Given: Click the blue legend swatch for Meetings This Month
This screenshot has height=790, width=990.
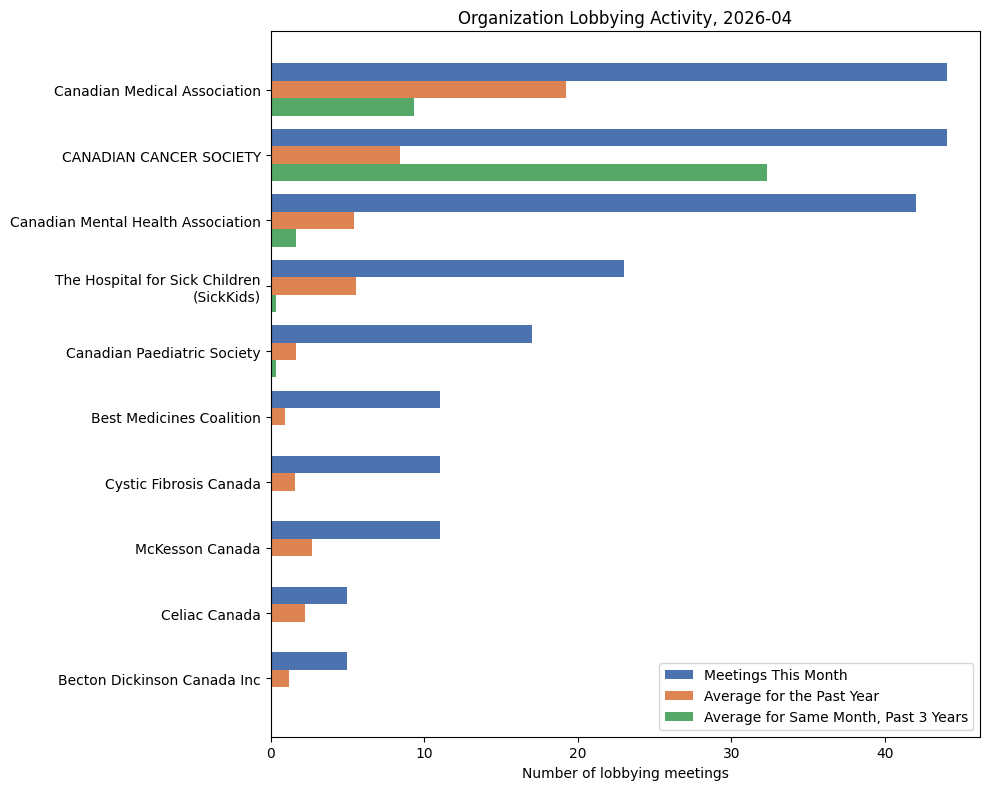Looking at the screenshot, I should 679,674.
